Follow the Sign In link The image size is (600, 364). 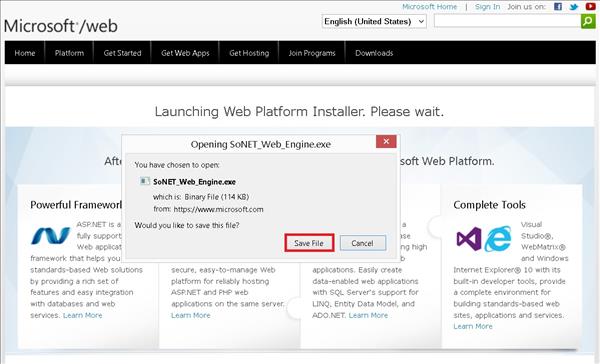coord(488,7)
